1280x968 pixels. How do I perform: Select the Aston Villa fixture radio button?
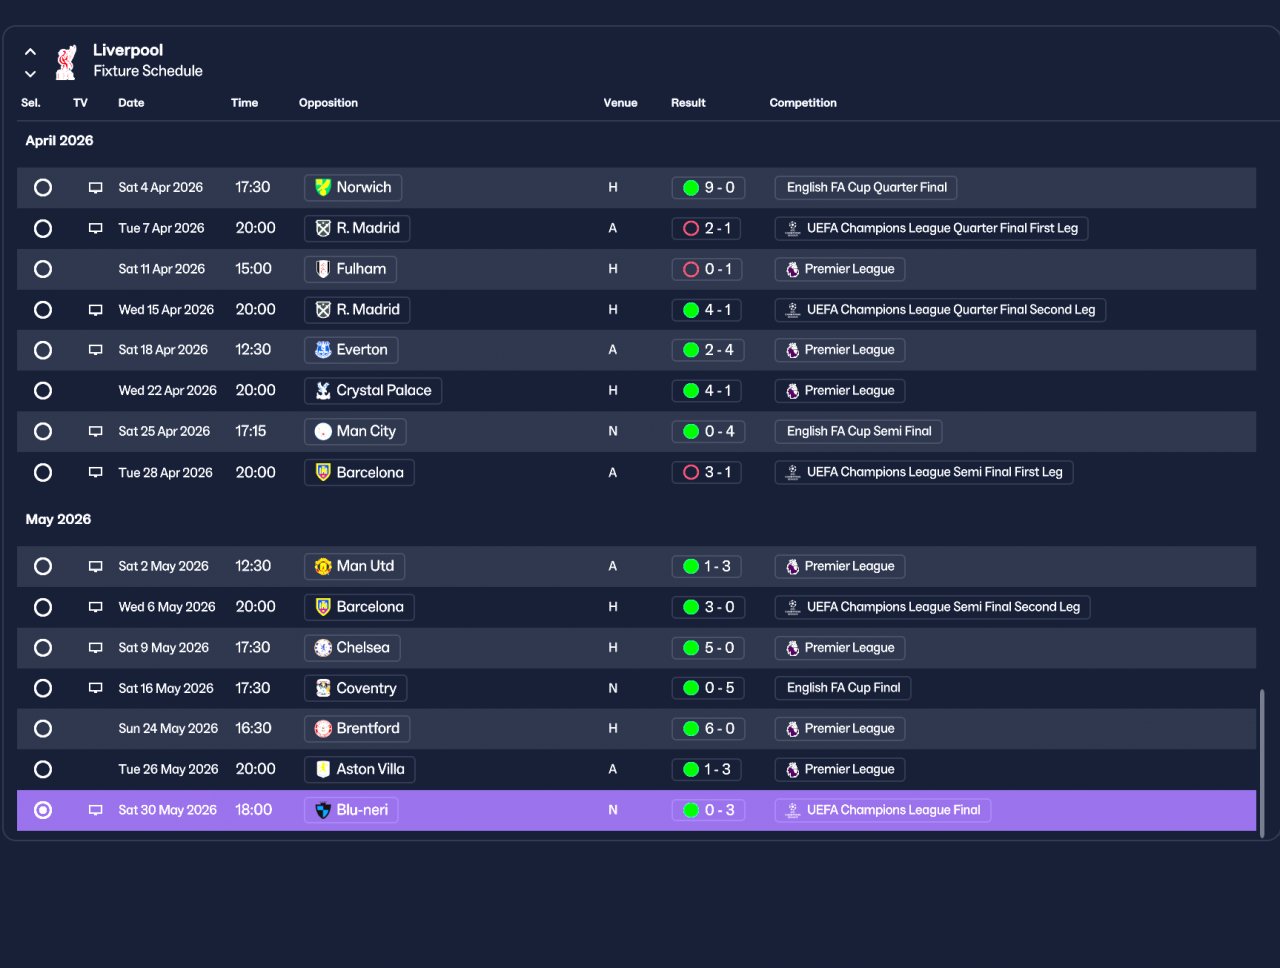click(43, 769)
